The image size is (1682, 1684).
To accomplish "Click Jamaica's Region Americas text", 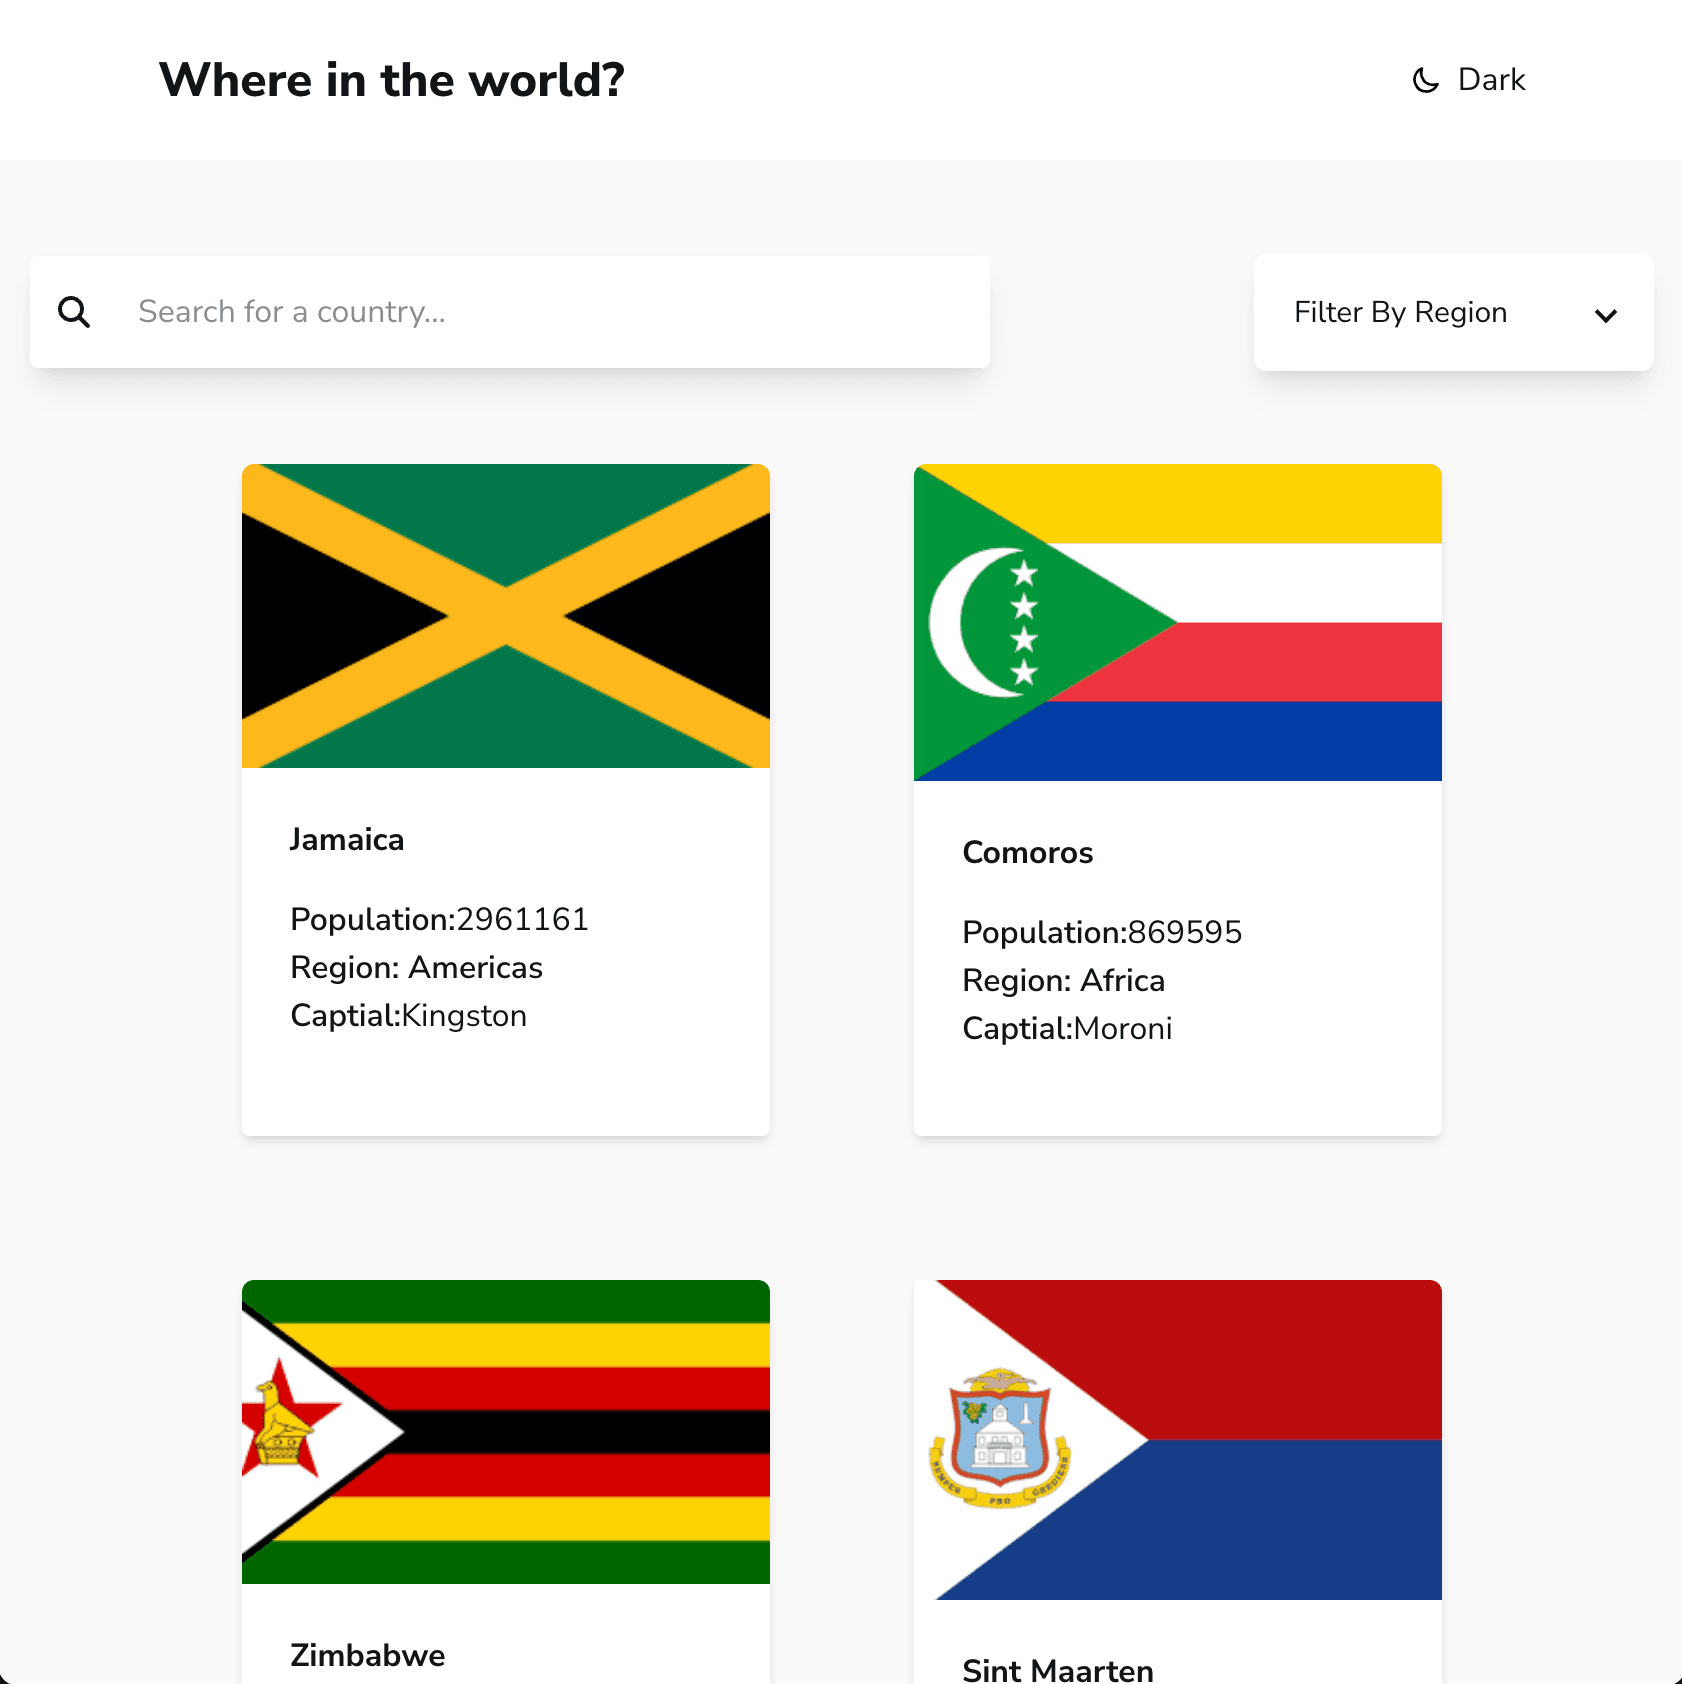I will point(416,968).
